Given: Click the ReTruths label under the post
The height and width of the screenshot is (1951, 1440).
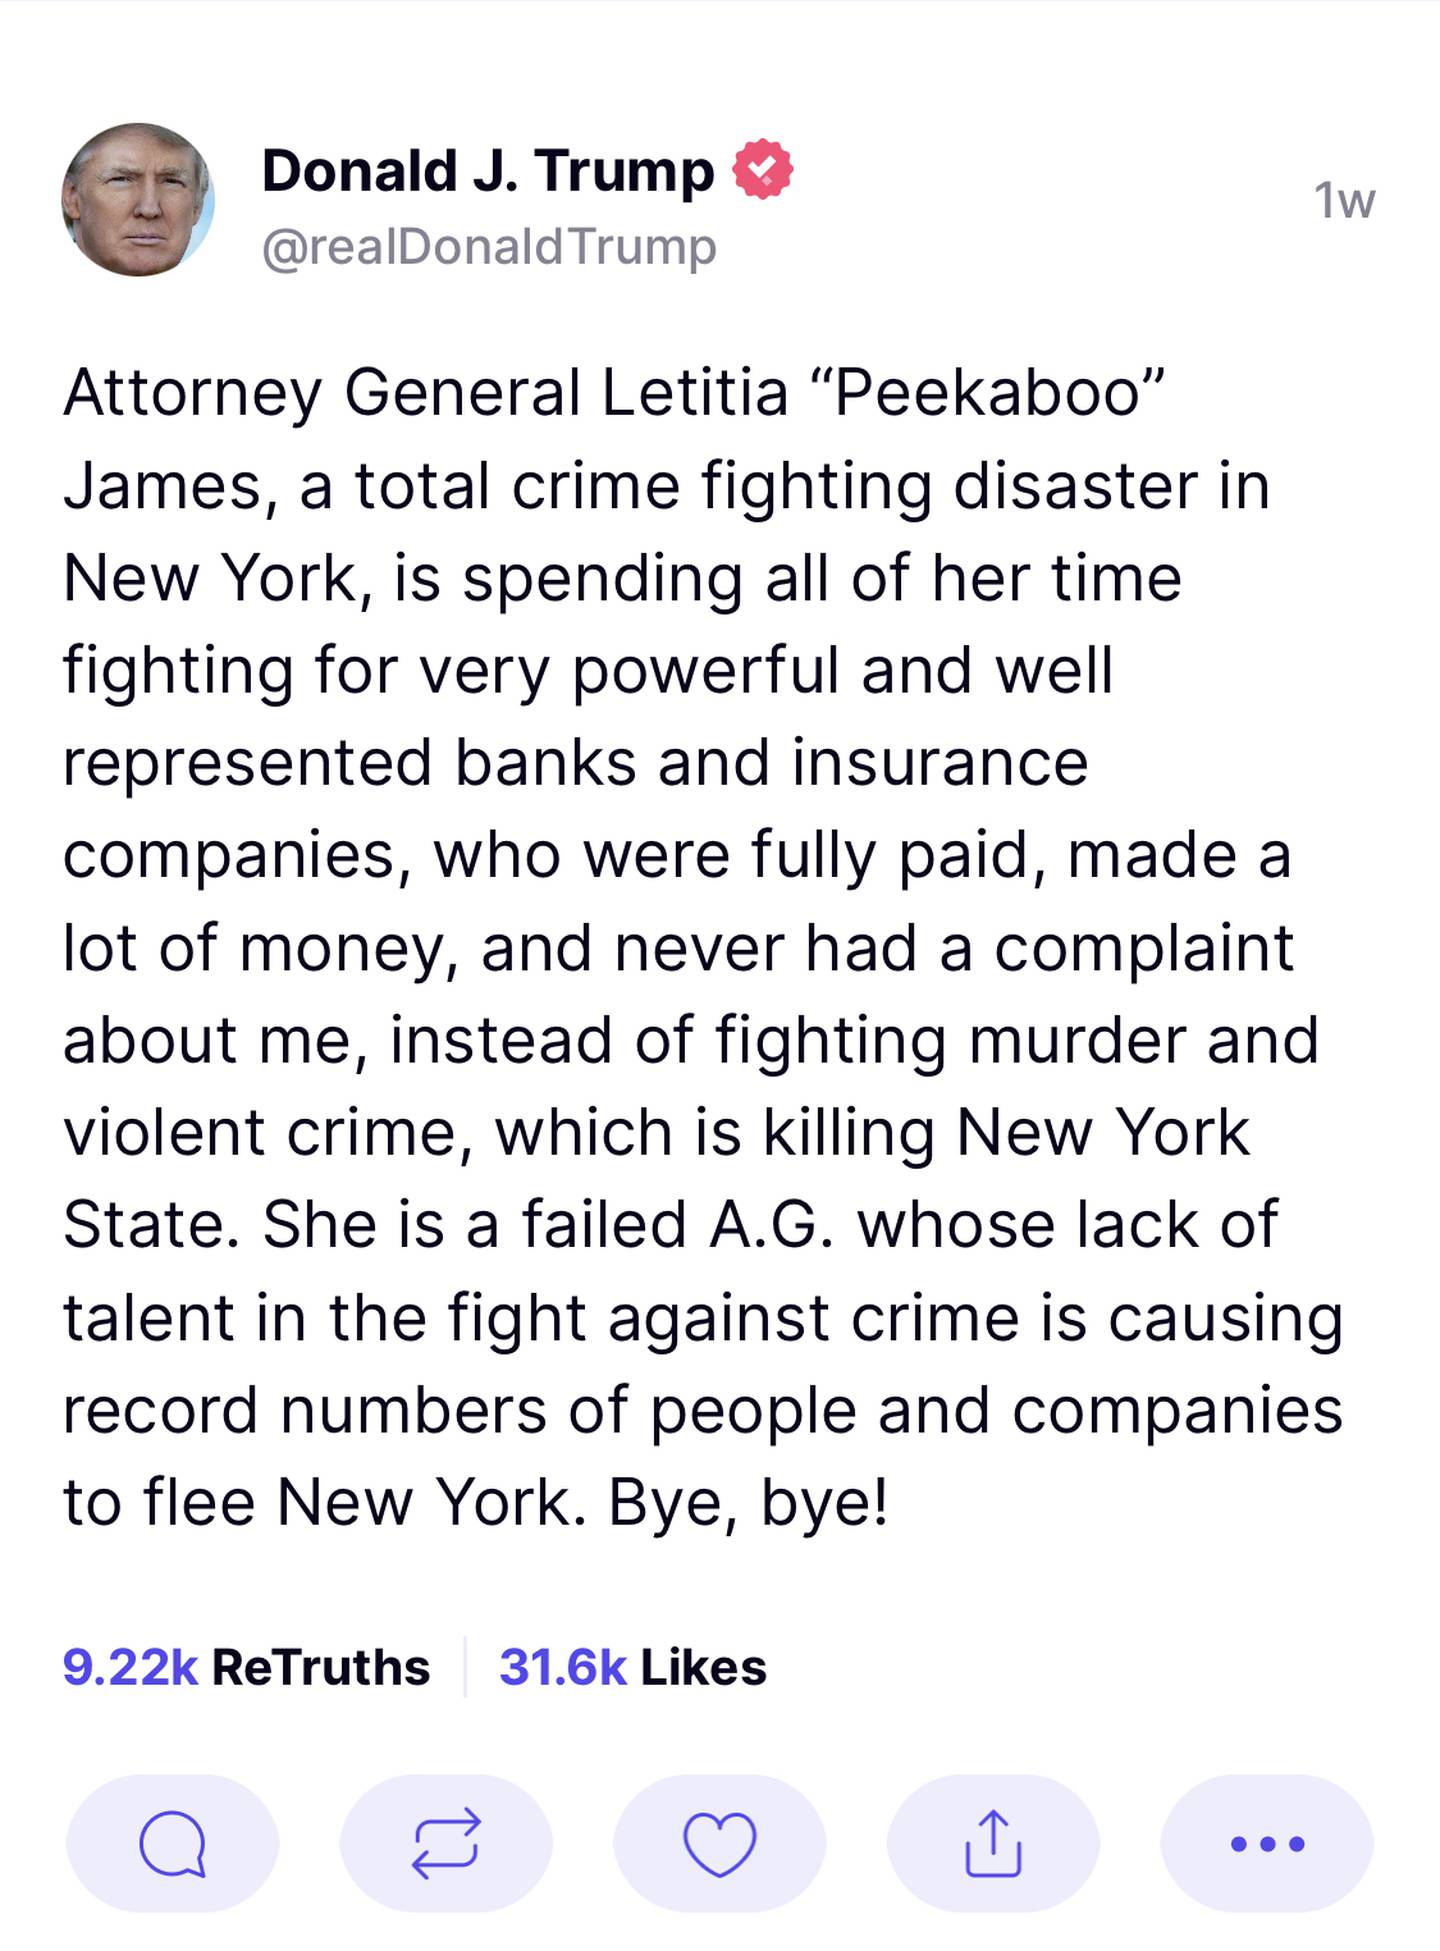Looking at the screenshot, I should [321, 1667].
